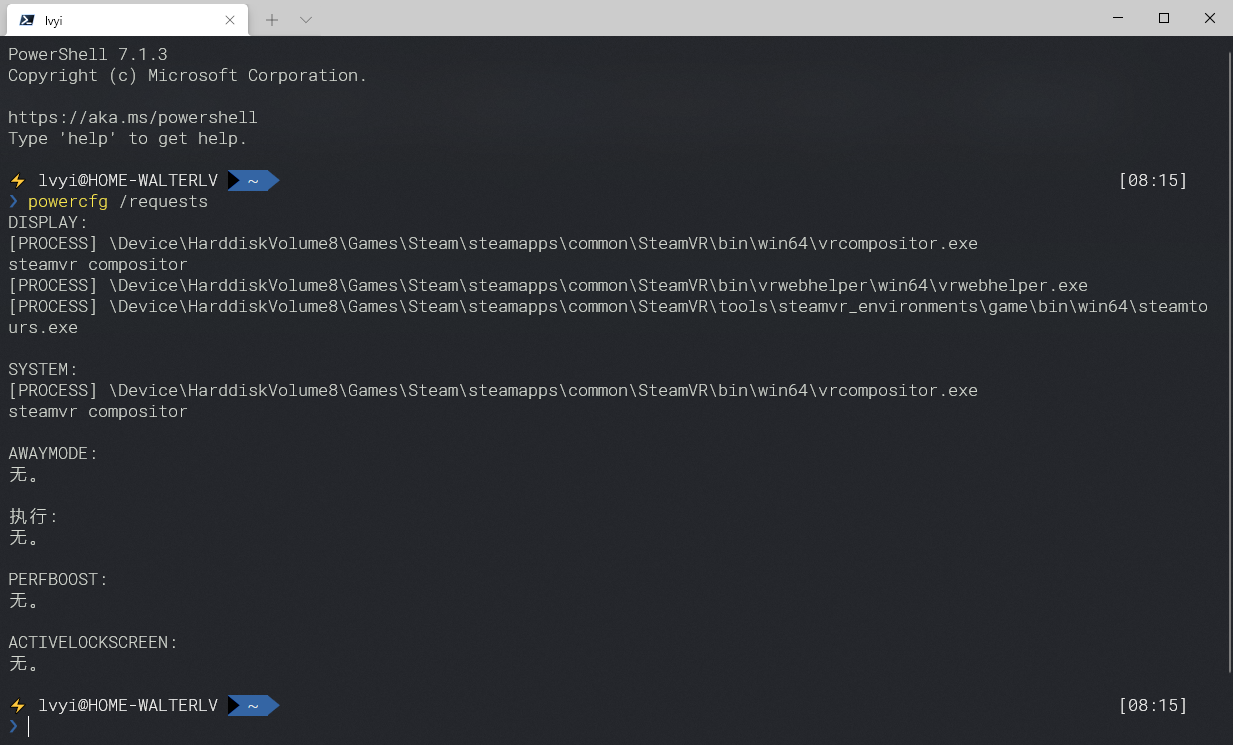Select the lvyi tab title

point(54,20)
